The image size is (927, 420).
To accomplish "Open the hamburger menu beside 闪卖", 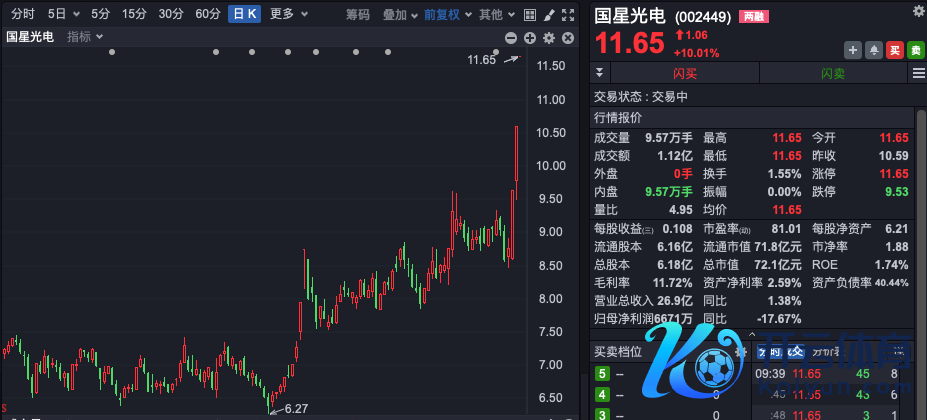I will coord(917,73).
